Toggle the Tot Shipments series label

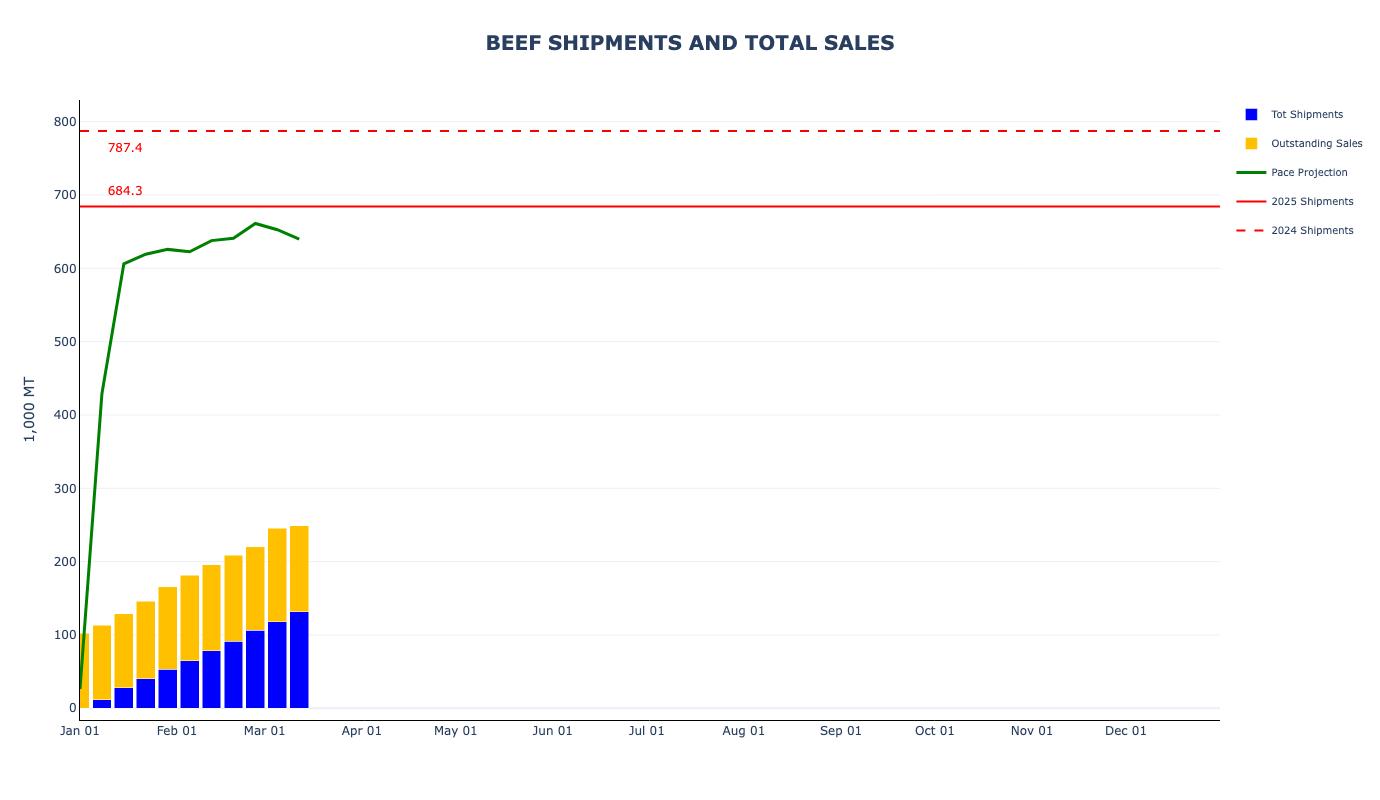pyautogui.click(x=1307, y=115)
